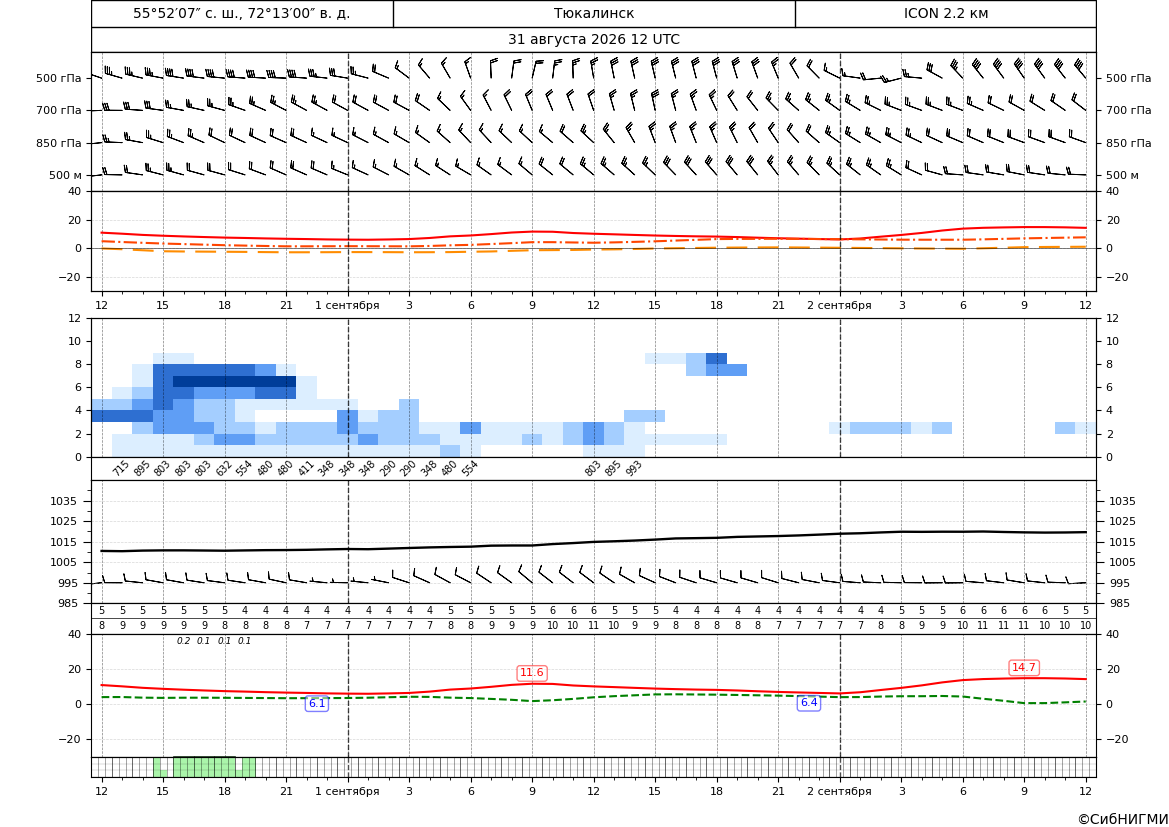Screen dimensions: 1169x827
Task: Click the green precipitation bar near 18 hours
Action: point(204,767)
